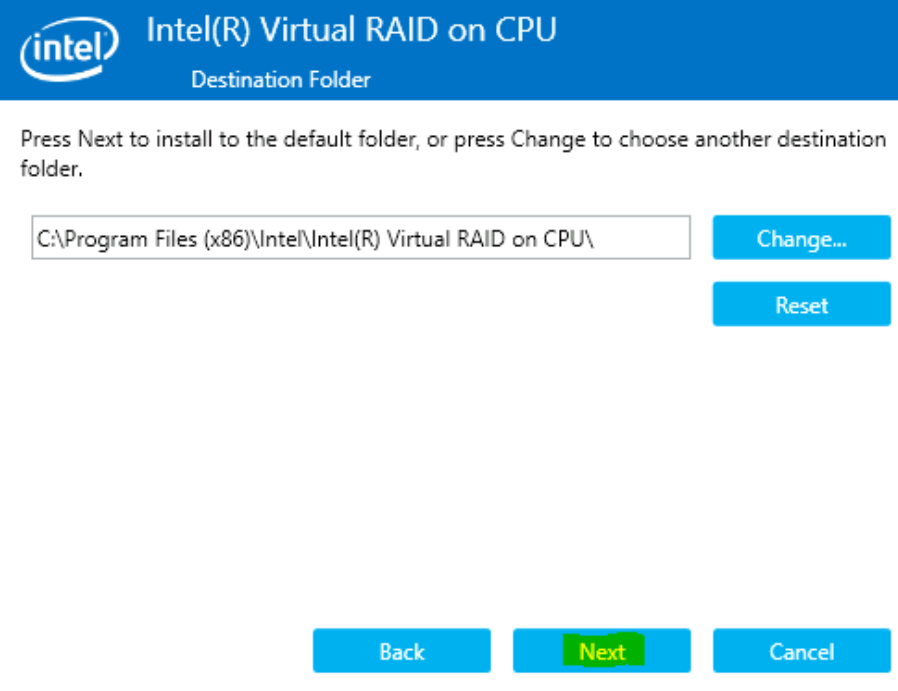Click the Change... button

(x=801, y=238)
